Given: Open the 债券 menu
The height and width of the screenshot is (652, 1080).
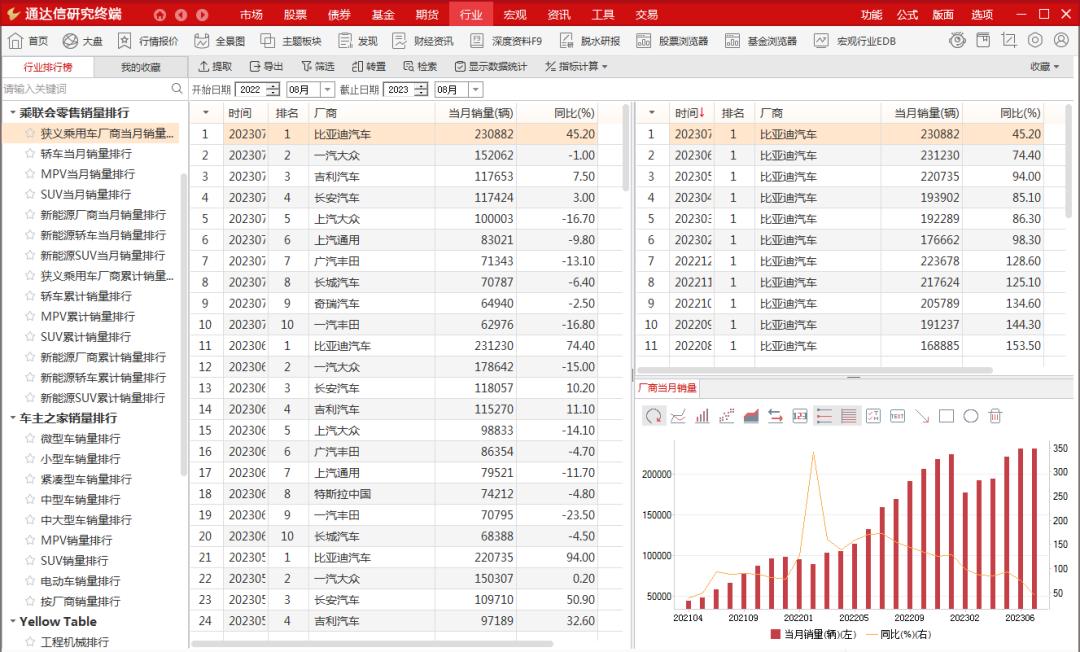Looking at the screenshot, I should coord(339,14).
